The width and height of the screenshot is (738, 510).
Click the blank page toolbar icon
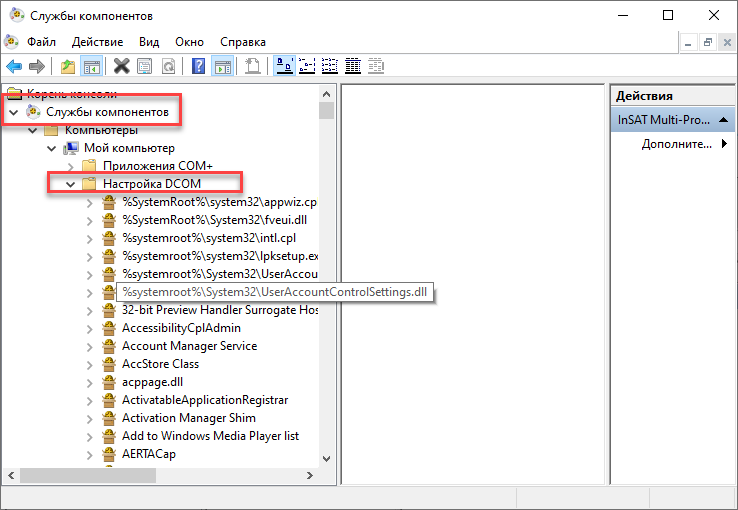point(253,66)
